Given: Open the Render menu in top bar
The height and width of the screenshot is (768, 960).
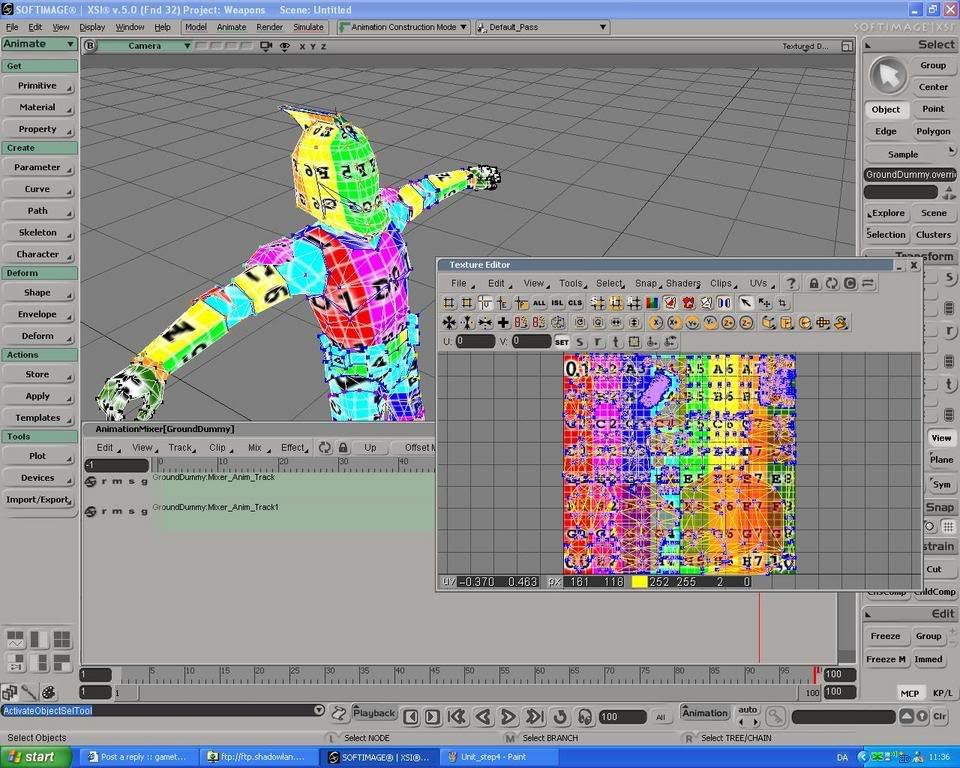Looking at the screenshot, I should (x=269, y=27).
